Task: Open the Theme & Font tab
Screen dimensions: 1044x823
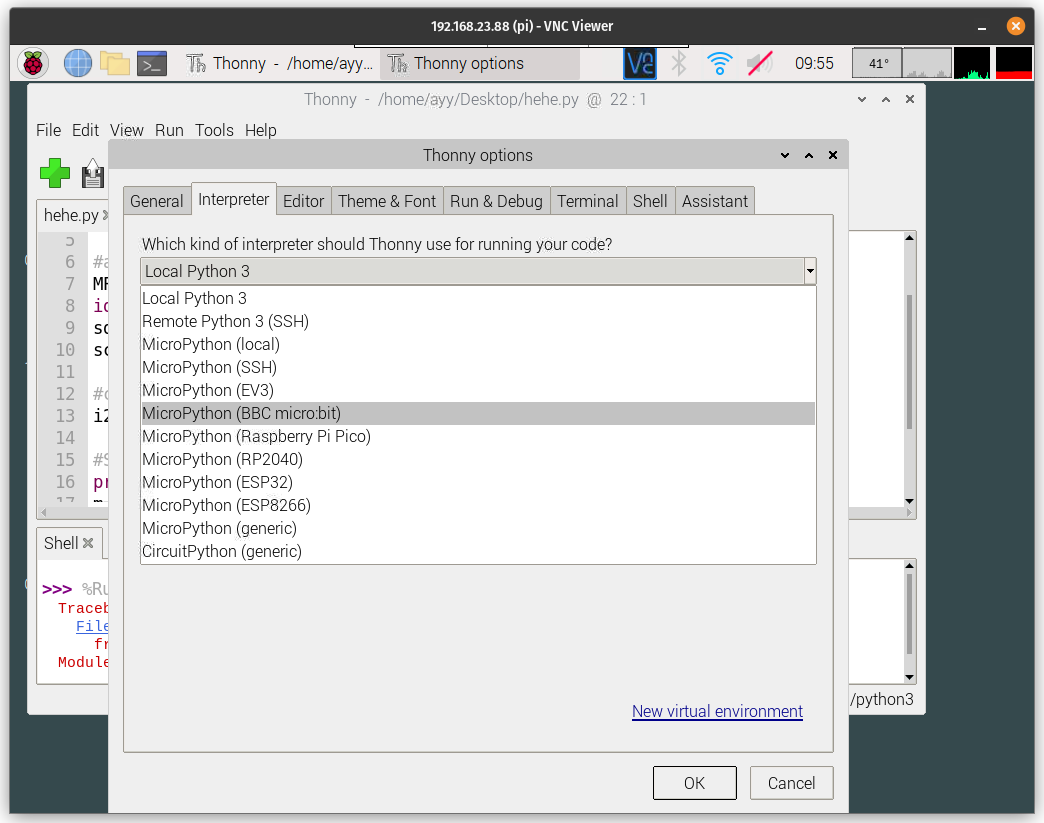Action: pyautogui.click(x=387, y=201)
